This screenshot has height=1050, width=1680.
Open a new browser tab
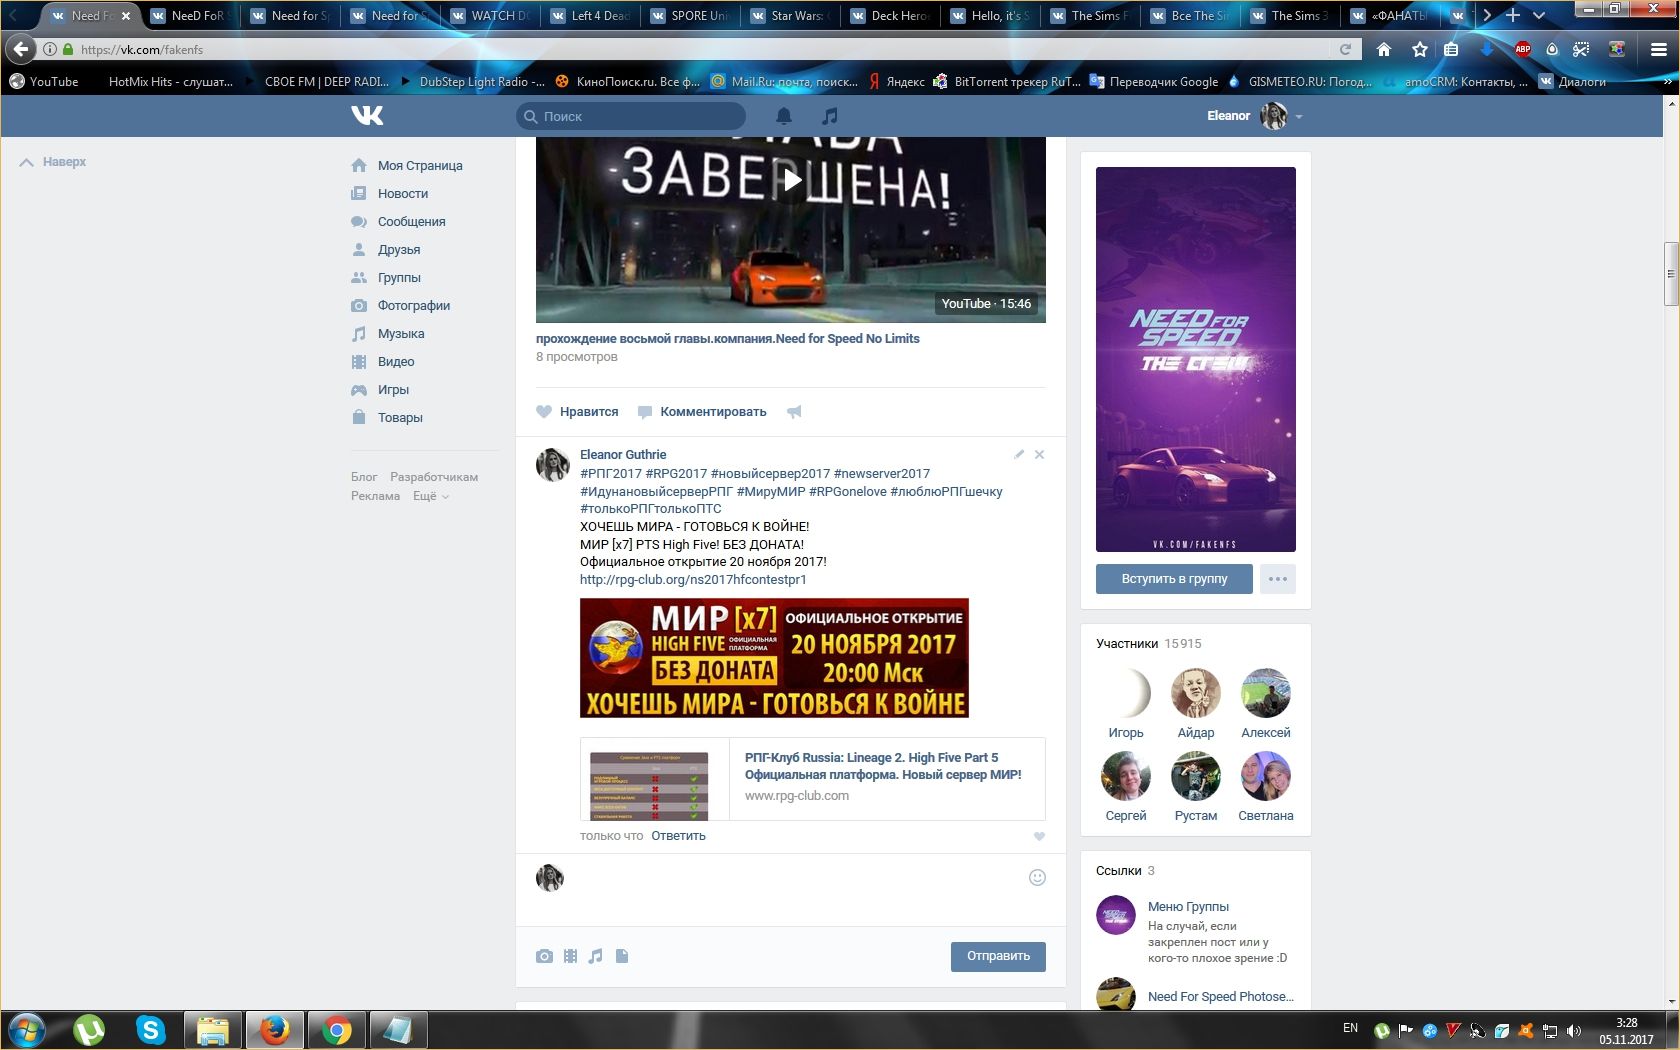click(x=1513, y=15)
